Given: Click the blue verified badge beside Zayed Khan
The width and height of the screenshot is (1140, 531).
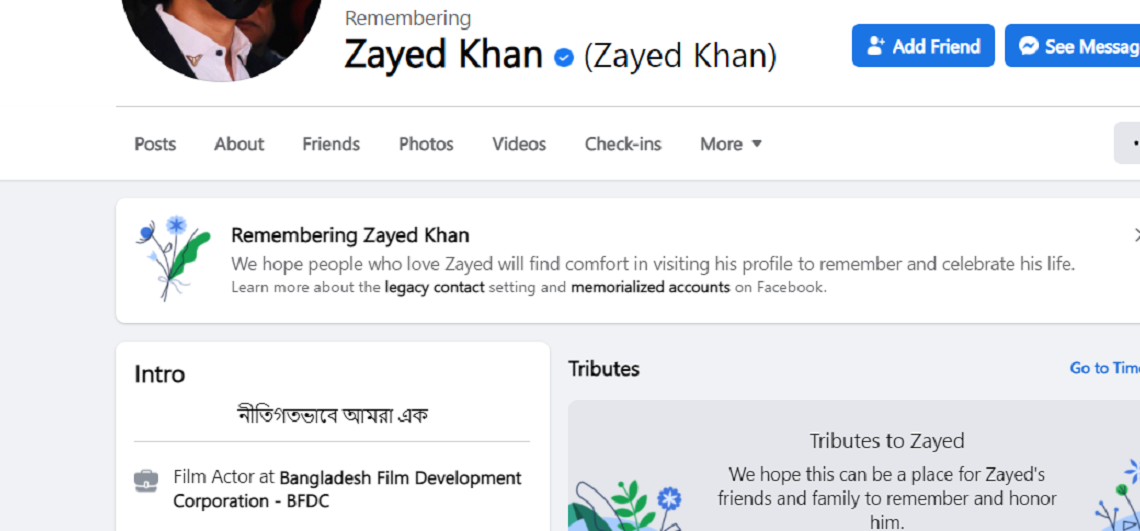Looking at the screenshot, I should point(563,57).
